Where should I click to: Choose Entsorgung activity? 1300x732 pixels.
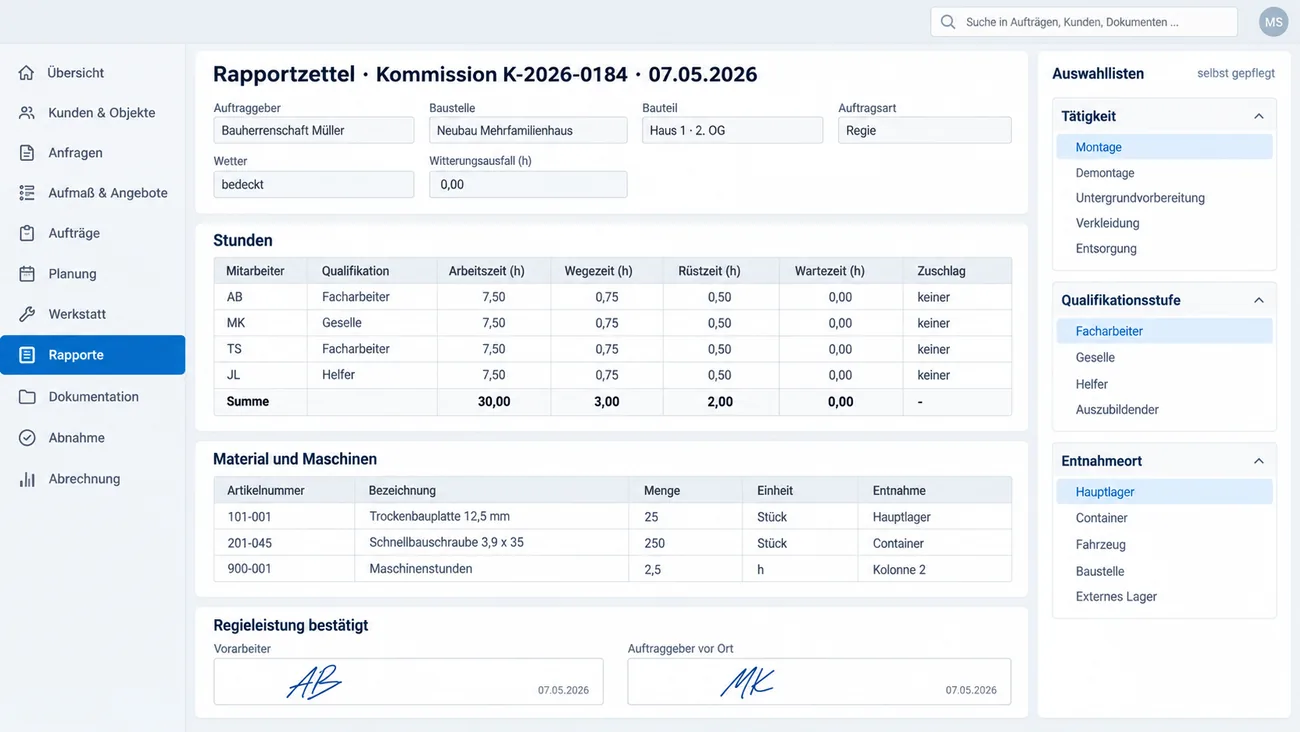1164,248
